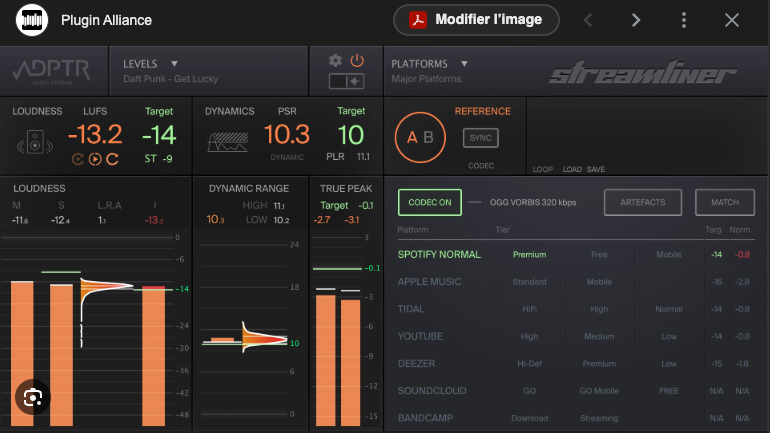The image size is (770, 433).
Task: Toggle the A B reference circle
Action: [420, 137]
